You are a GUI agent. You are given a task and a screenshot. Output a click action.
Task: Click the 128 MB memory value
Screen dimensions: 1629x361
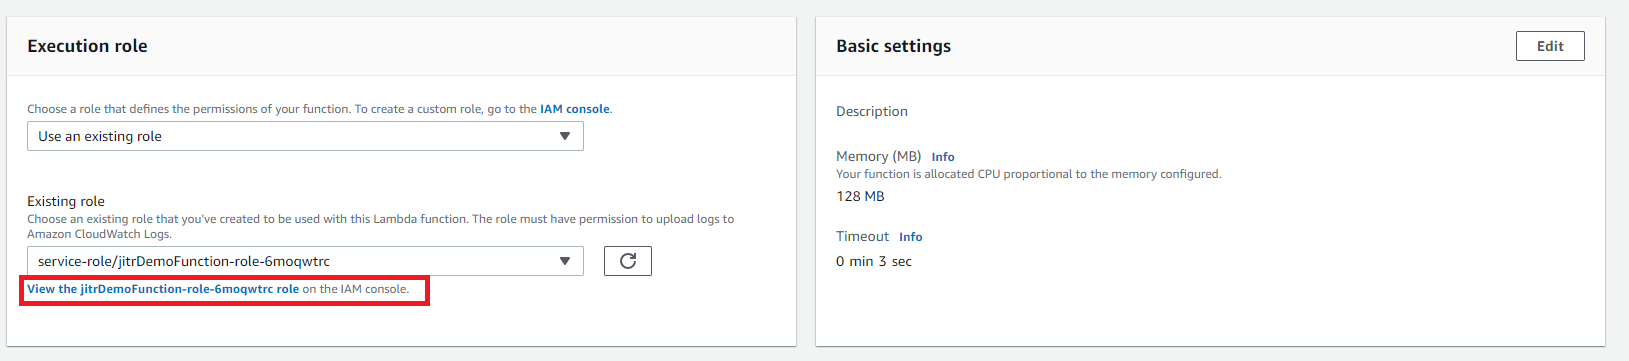[x=860, y=196]
